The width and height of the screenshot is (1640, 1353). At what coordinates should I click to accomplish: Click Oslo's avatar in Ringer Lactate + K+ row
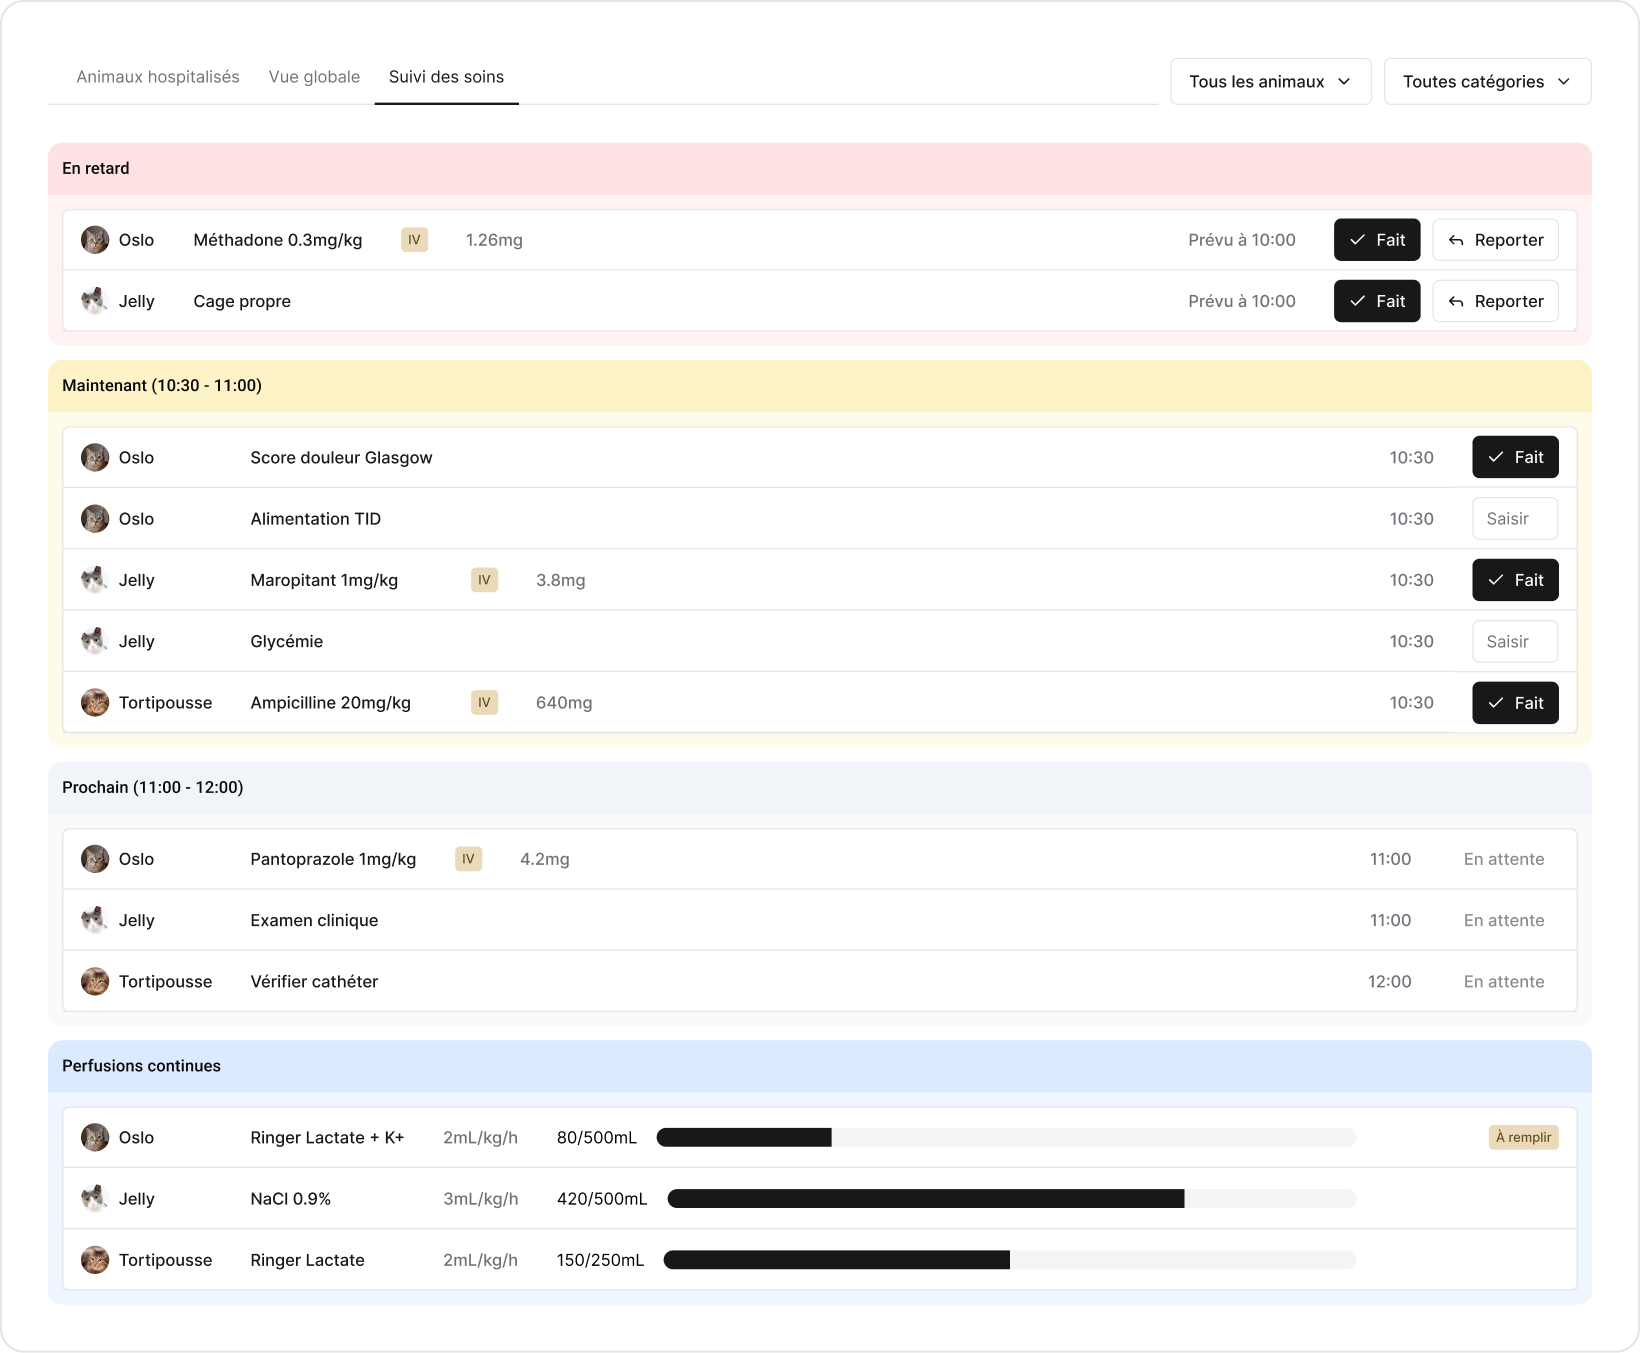[x=95, y=1137]
